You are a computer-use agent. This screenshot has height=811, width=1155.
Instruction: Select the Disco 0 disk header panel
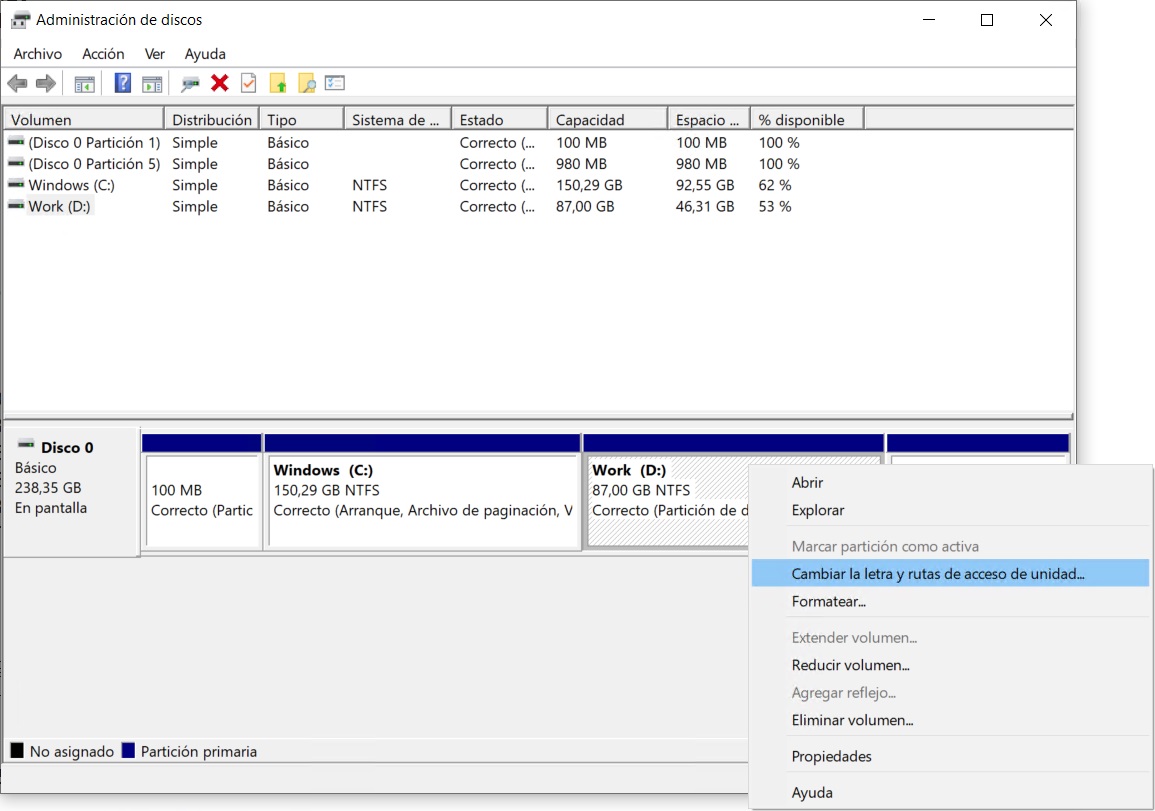coord(71,492)
